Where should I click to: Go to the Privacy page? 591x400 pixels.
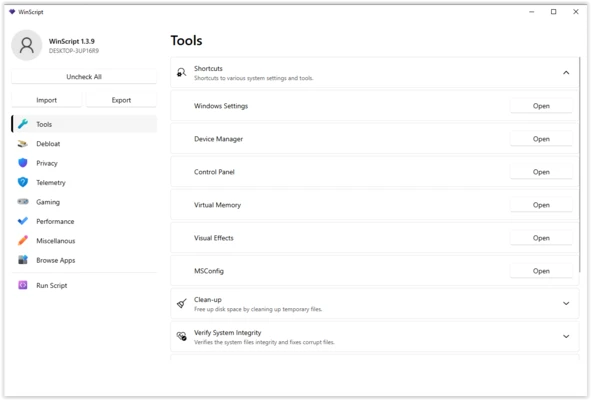(84, 163)
